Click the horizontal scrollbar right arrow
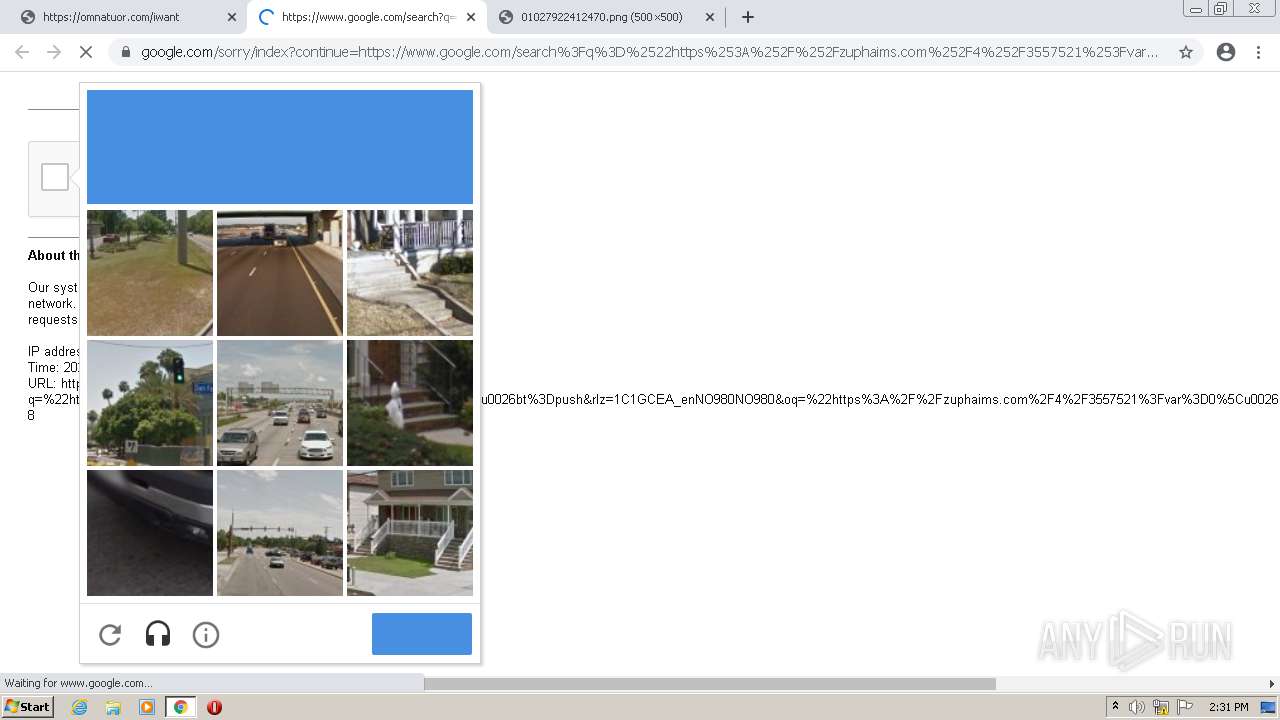The image size is (1280, 720). (1272, 684)
